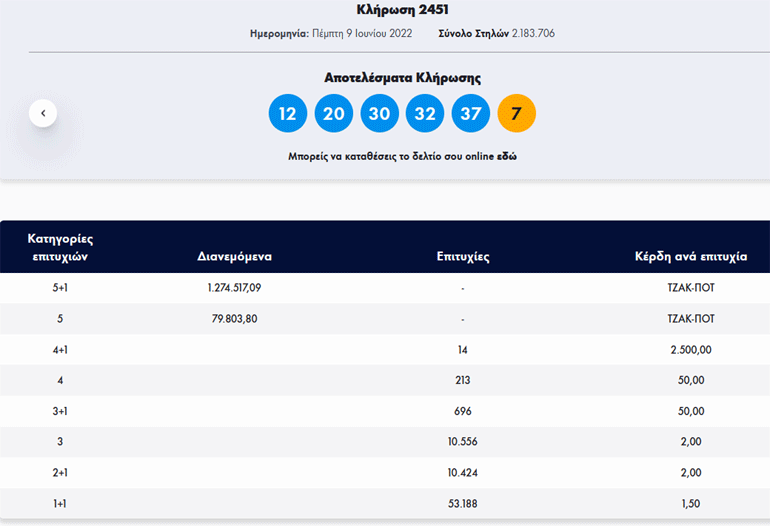Click the blue ball numbered 30

click(x=379, y=113)
